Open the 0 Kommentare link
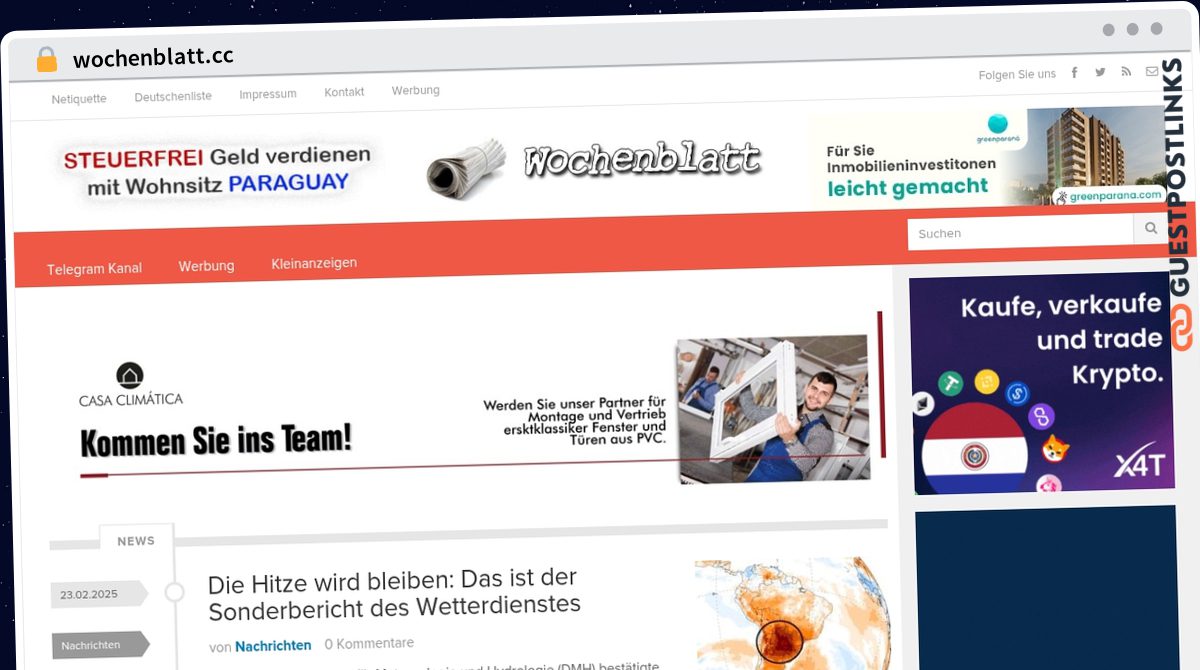Viewport: 1200px width, 670px height. coord(369,643)
